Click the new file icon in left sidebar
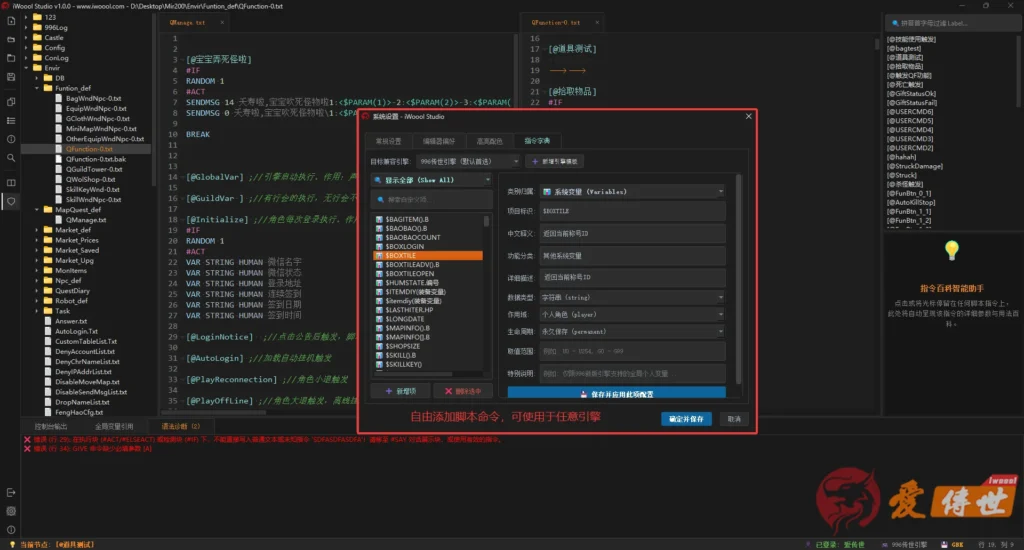This screenshot has height=550, width=1024. (11, 21)
